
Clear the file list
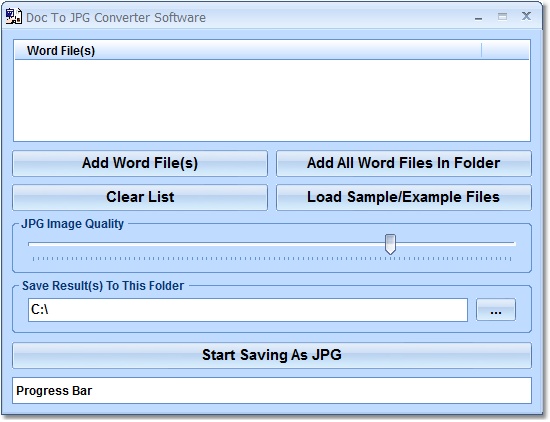140,197
